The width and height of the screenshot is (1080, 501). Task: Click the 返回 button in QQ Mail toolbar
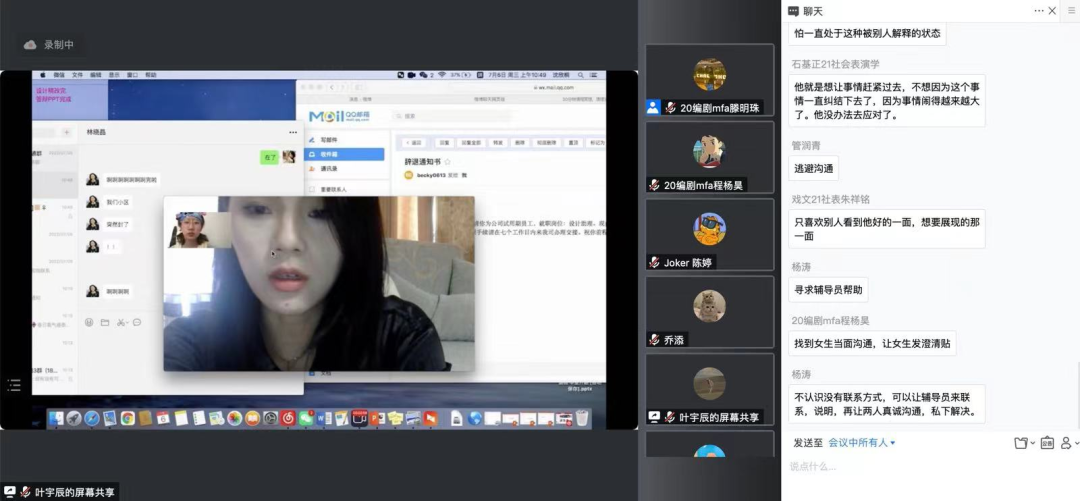pos(413,143)
